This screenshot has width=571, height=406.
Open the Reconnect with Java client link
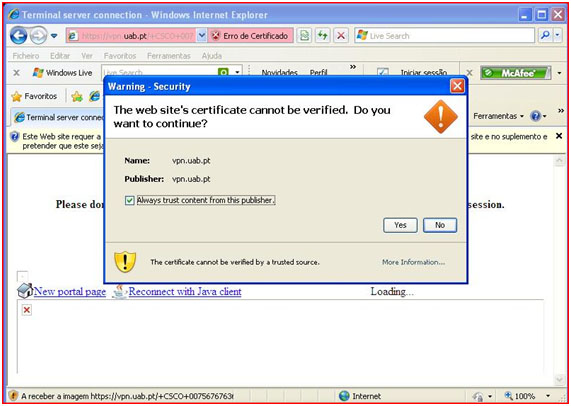tap(185, 292)
